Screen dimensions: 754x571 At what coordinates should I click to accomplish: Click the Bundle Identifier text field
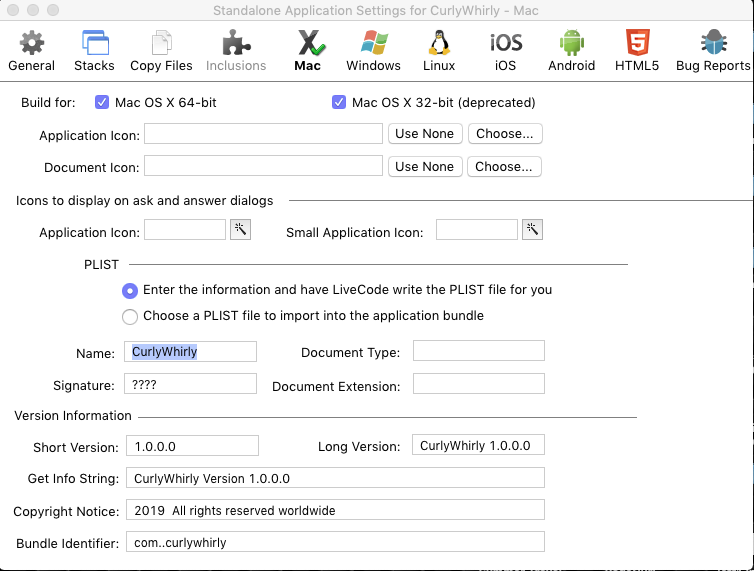point(335,542)
